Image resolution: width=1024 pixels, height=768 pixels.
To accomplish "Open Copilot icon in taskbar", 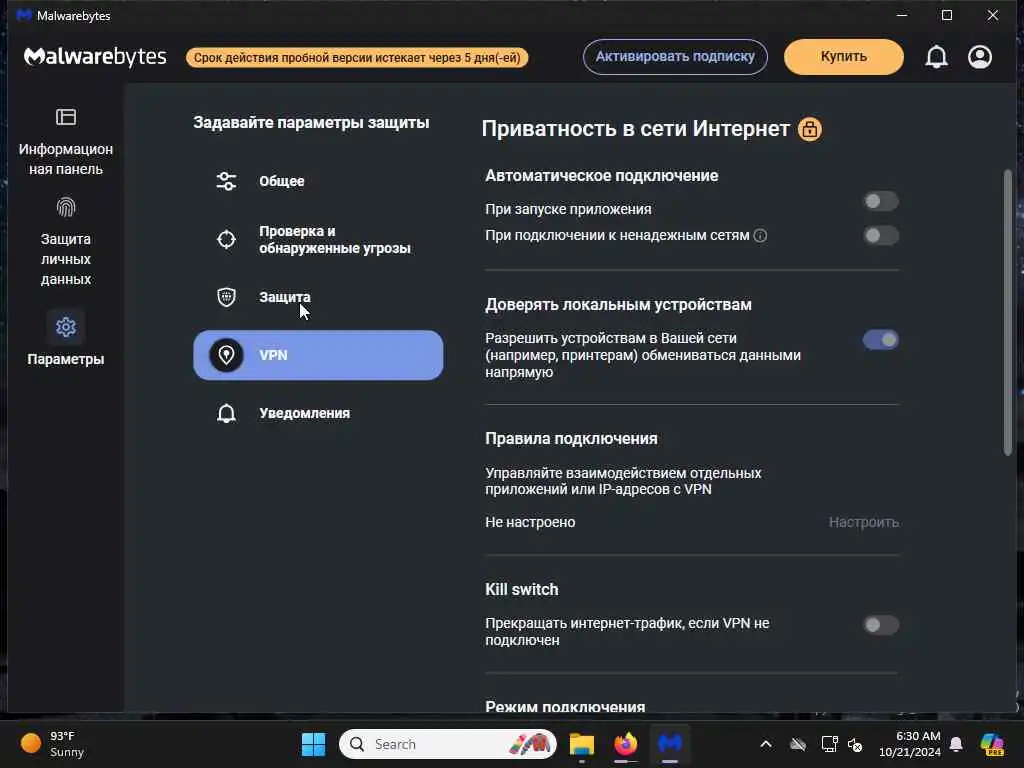I will [x=992, y=744].
